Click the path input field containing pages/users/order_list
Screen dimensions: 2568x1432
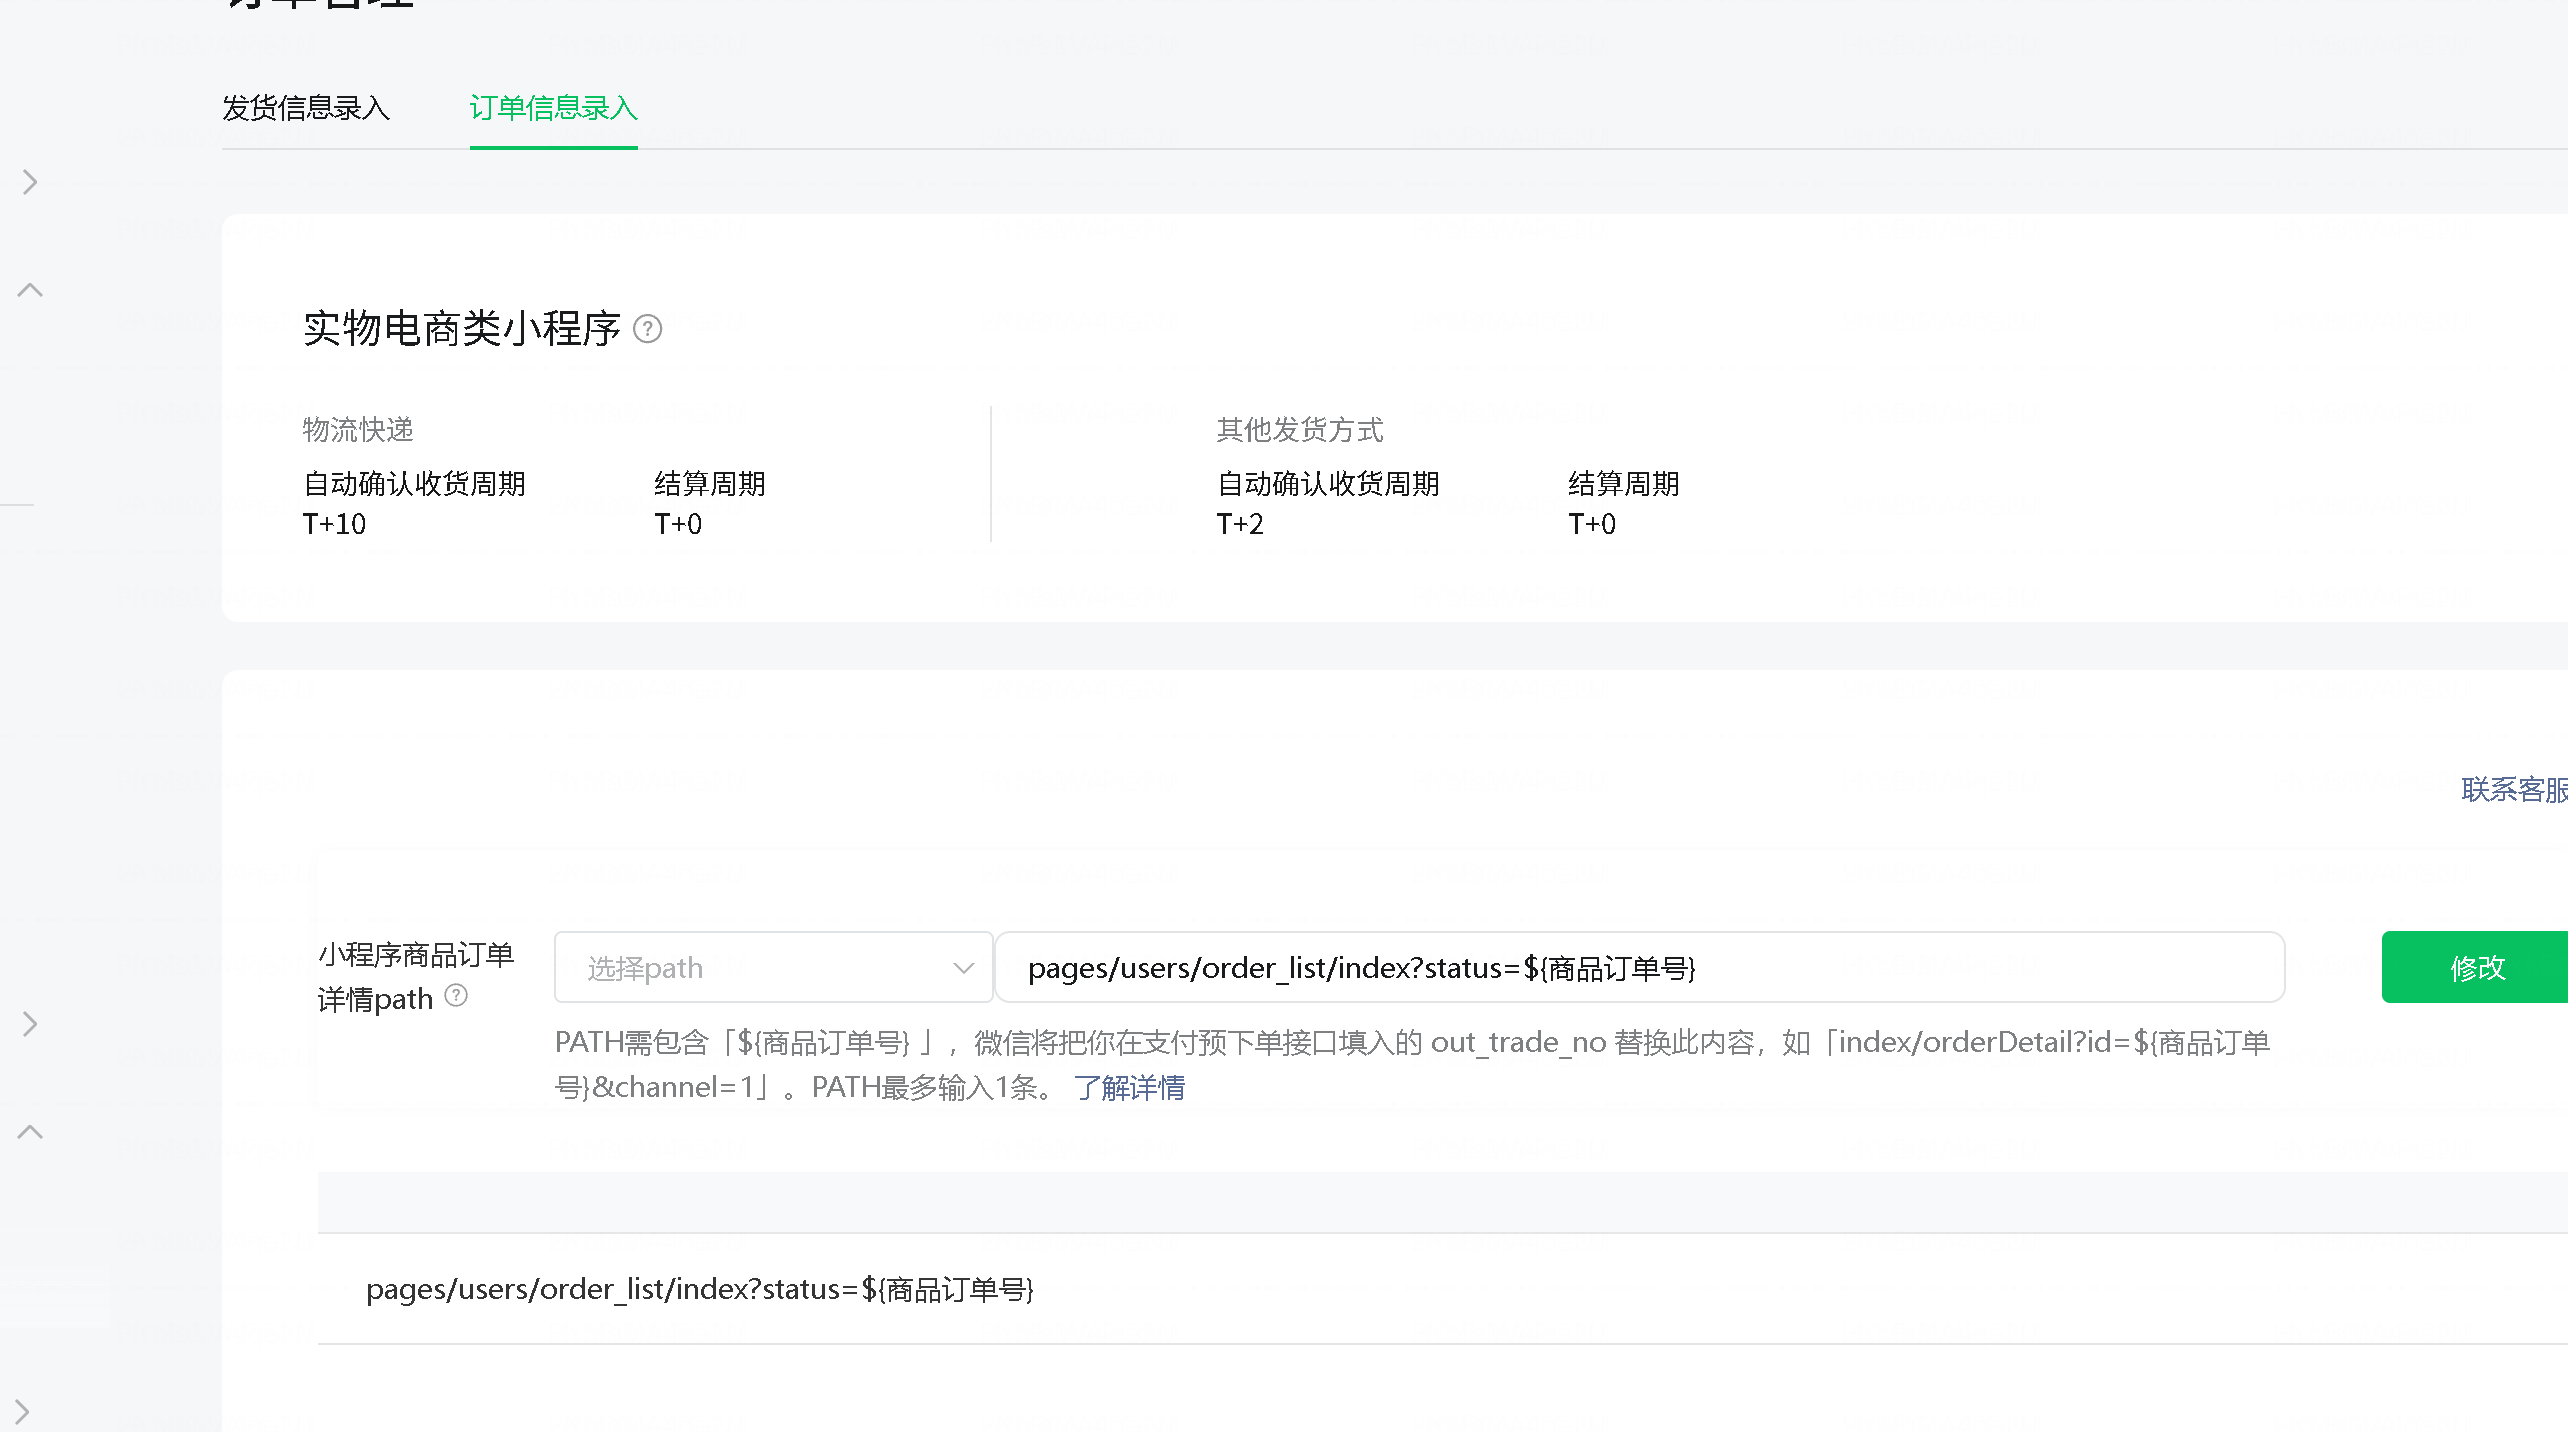(x=1640, y=967)
